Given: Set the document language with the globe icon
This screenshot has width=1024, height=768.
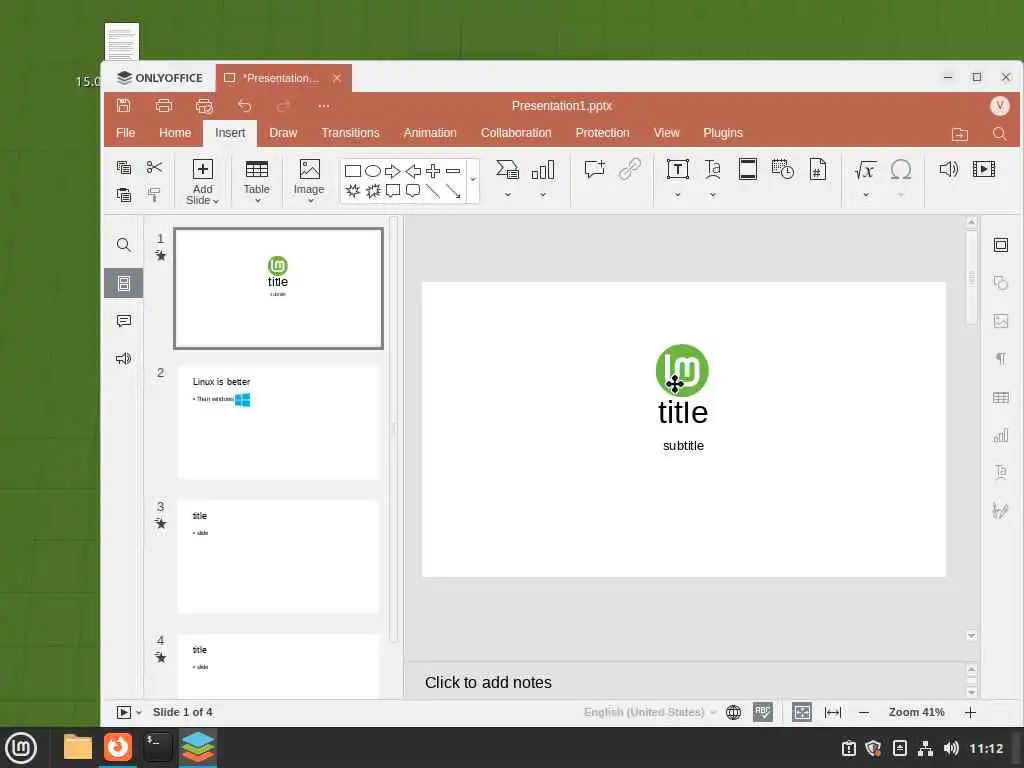Looking at the screenshot, I should [x=733, y=712].
